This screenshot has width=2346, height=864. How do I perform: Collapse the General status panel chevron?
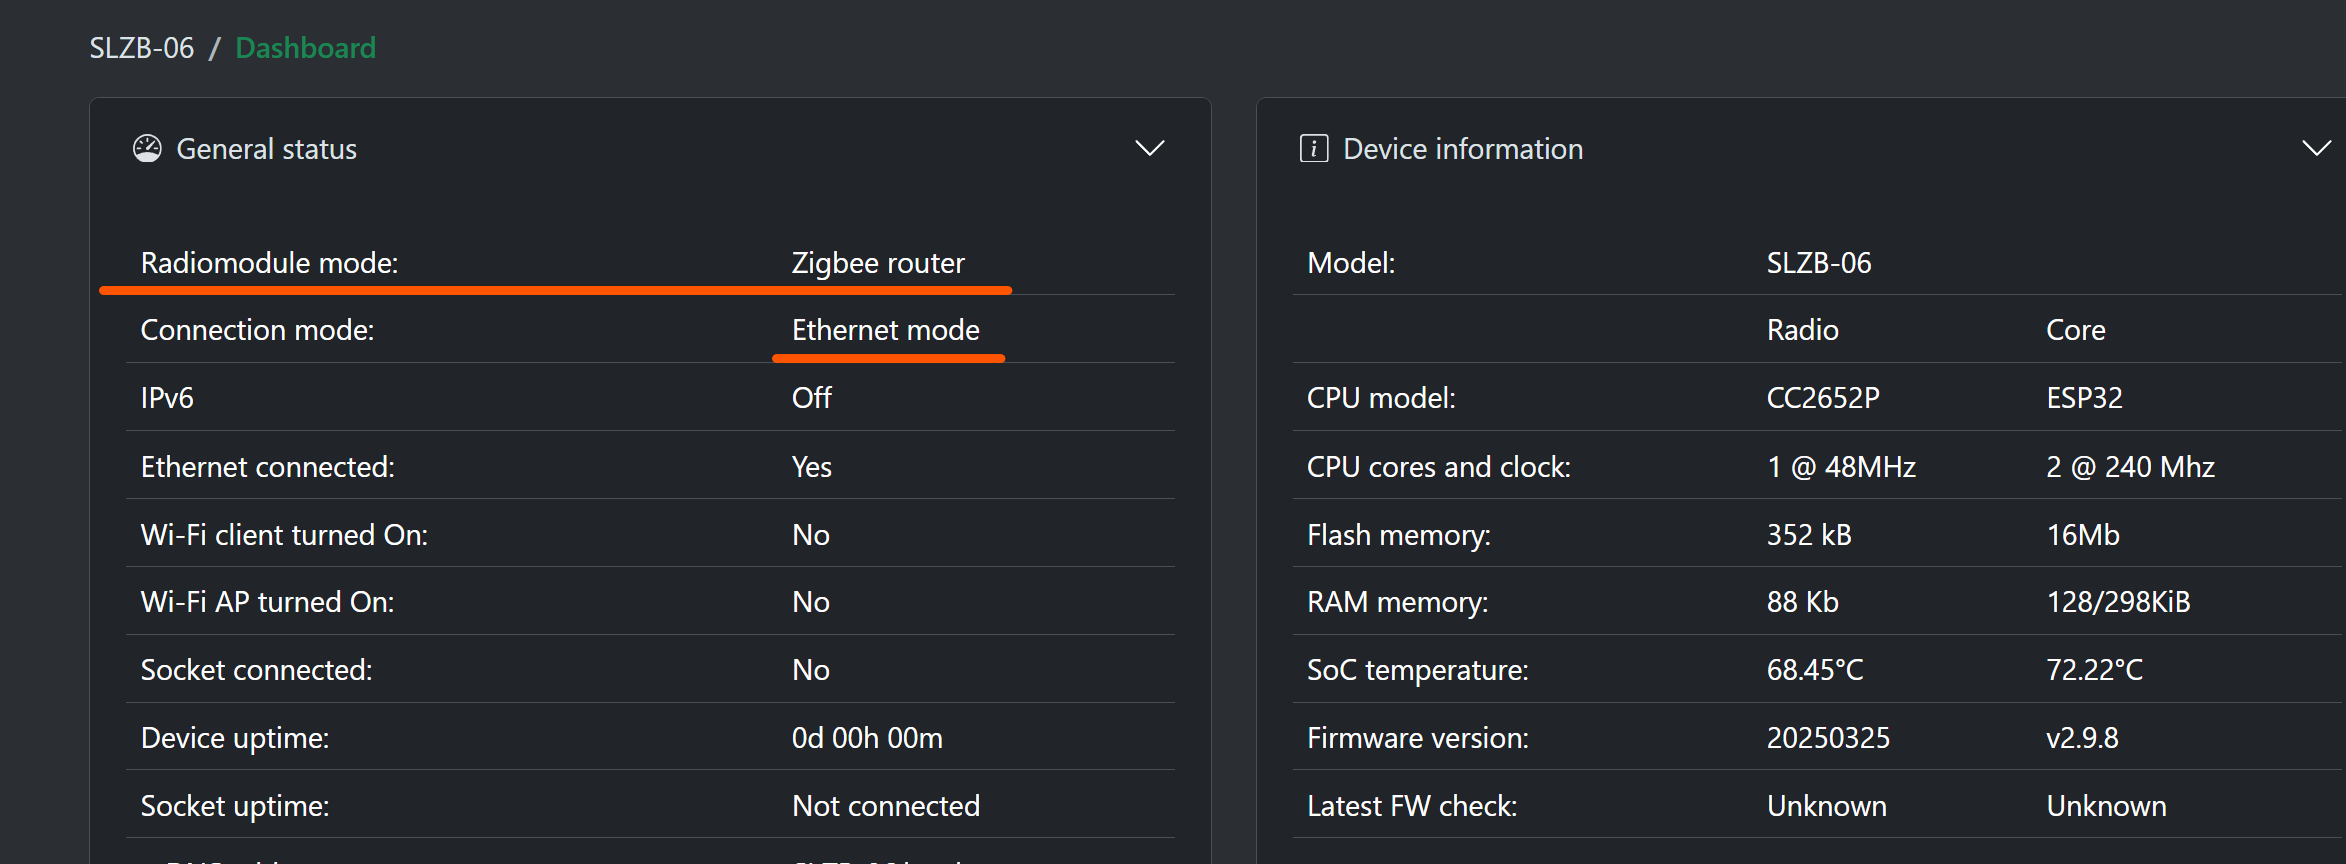(1149, 149)
